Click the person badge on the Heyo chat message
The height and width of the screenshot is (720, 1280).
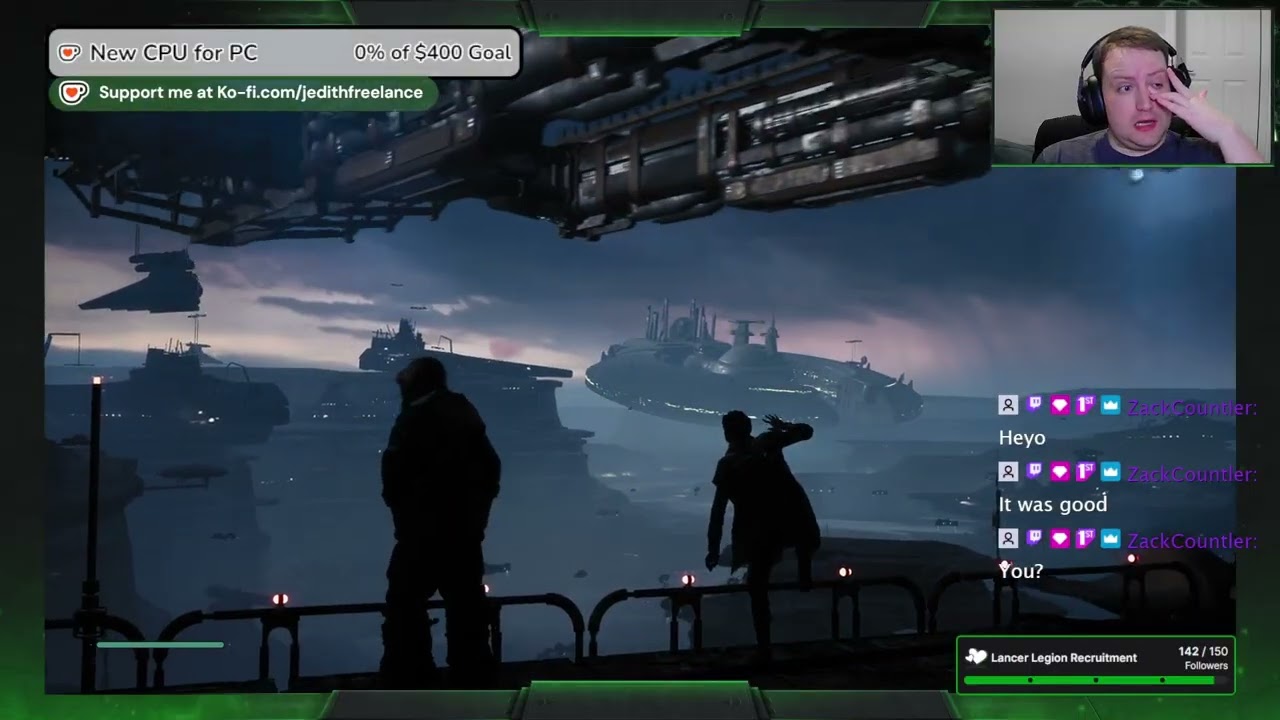tap(1008, 405)
